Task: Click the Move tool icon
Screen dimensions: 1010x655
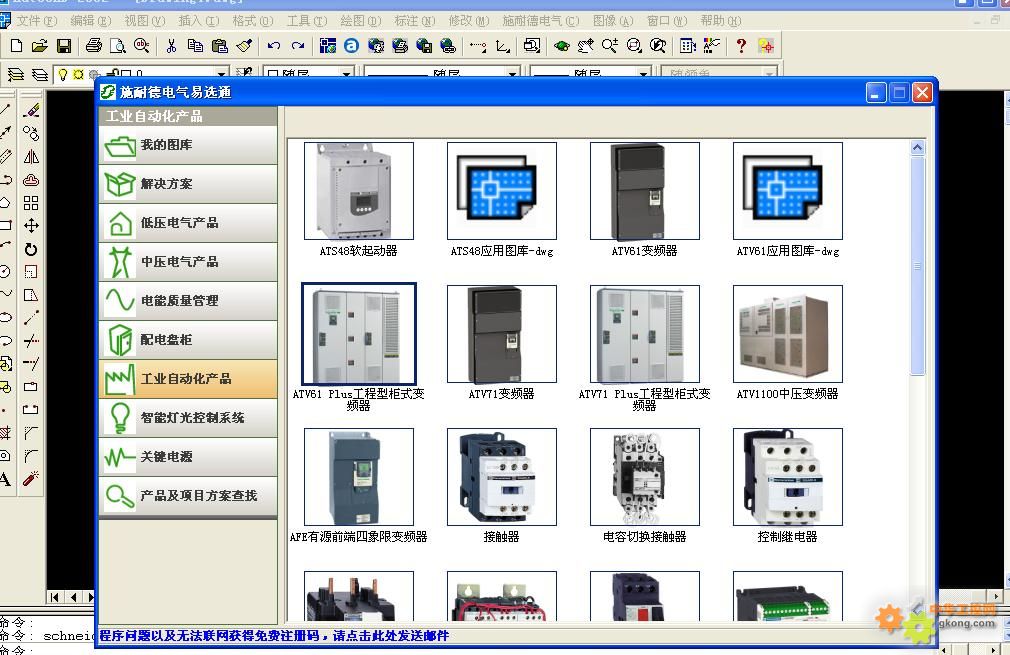Action: tap(31, 225)
